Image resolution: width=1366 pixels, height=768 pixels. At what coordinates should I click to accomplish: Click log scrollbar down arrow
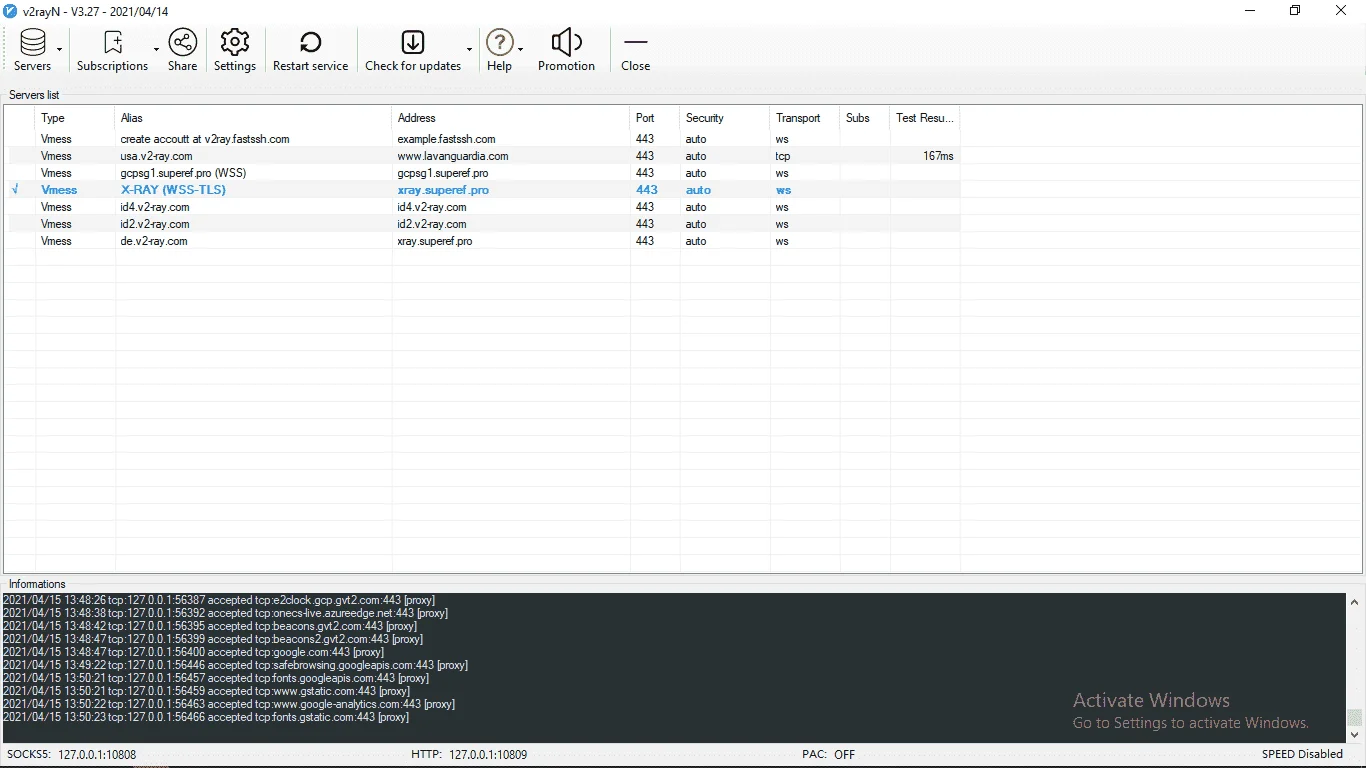coord(1355,735)
